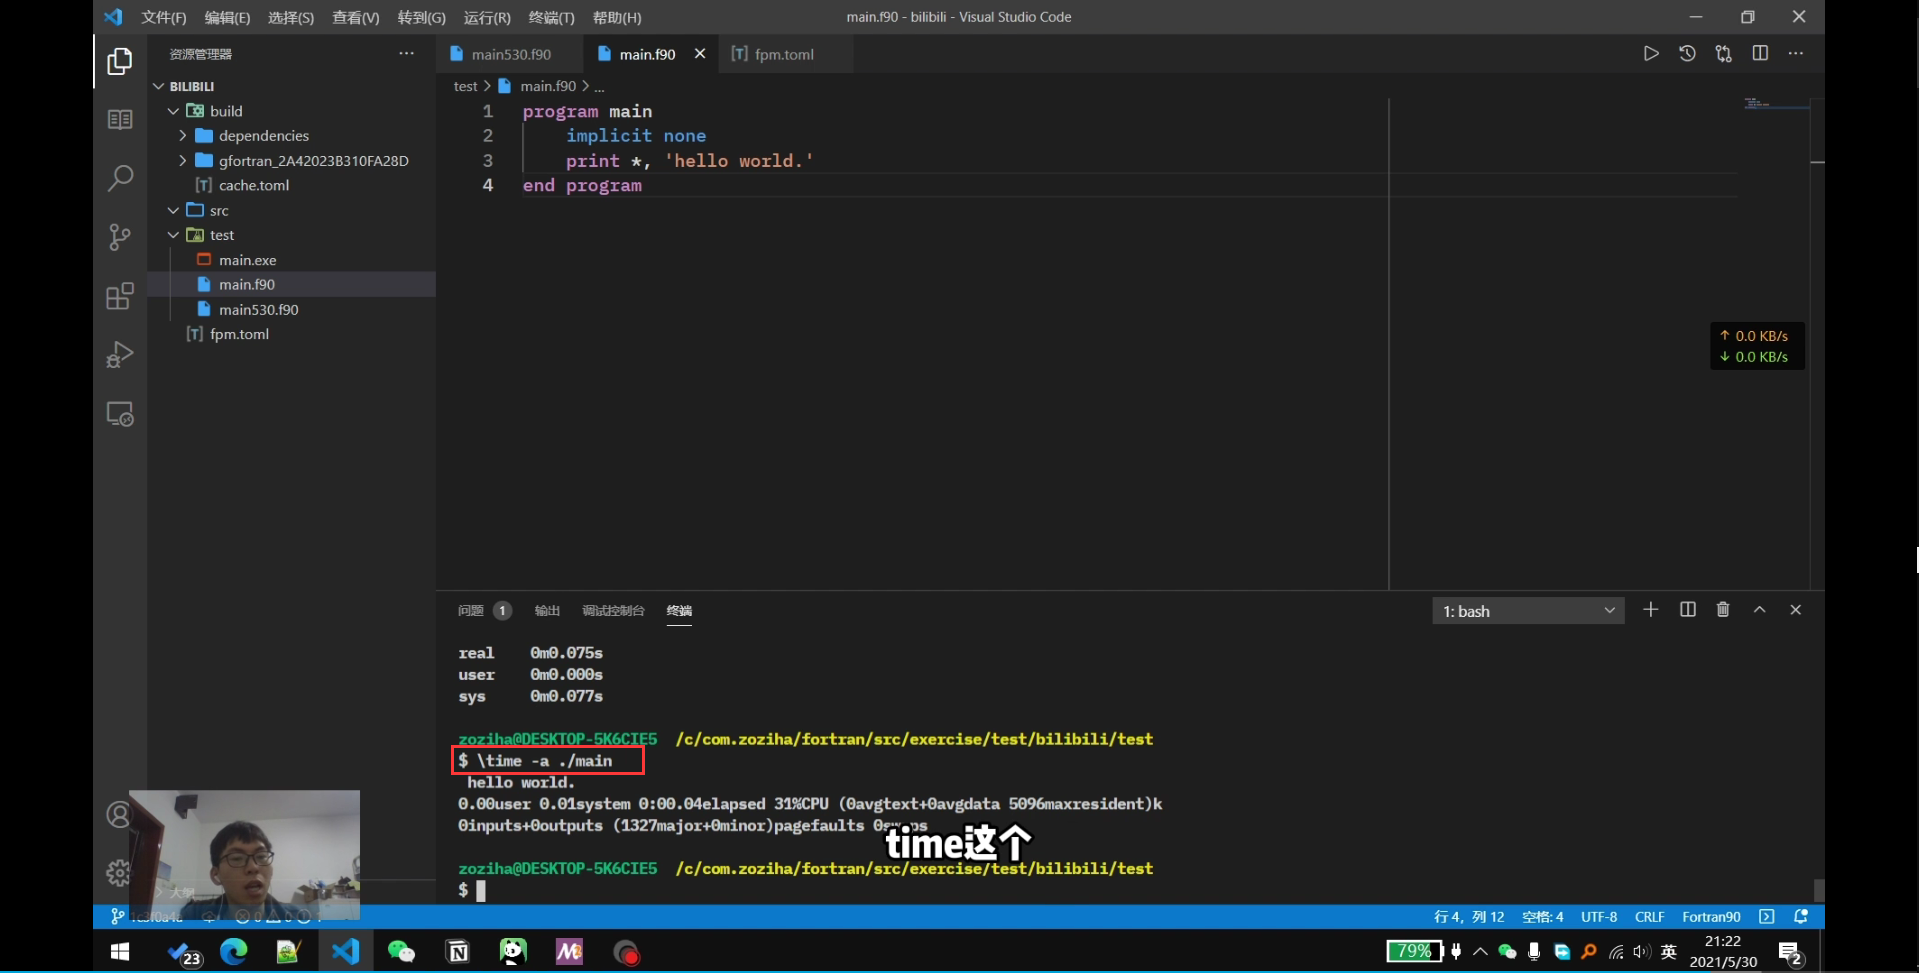This screenshot has height=973, width=1919.
Task: Create a new terminal with plus icon
Action: tap(1651, 610)
